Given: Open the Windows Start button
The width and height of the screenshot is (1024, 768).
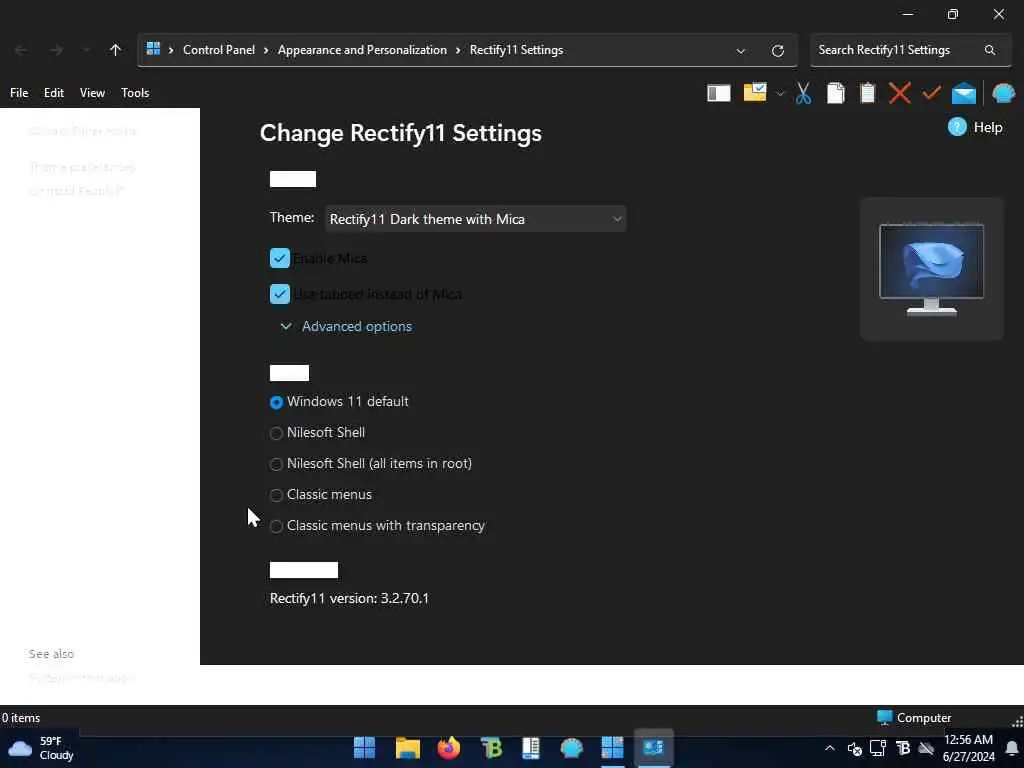Looking at the screenshot, I should [x=364, y=748].
